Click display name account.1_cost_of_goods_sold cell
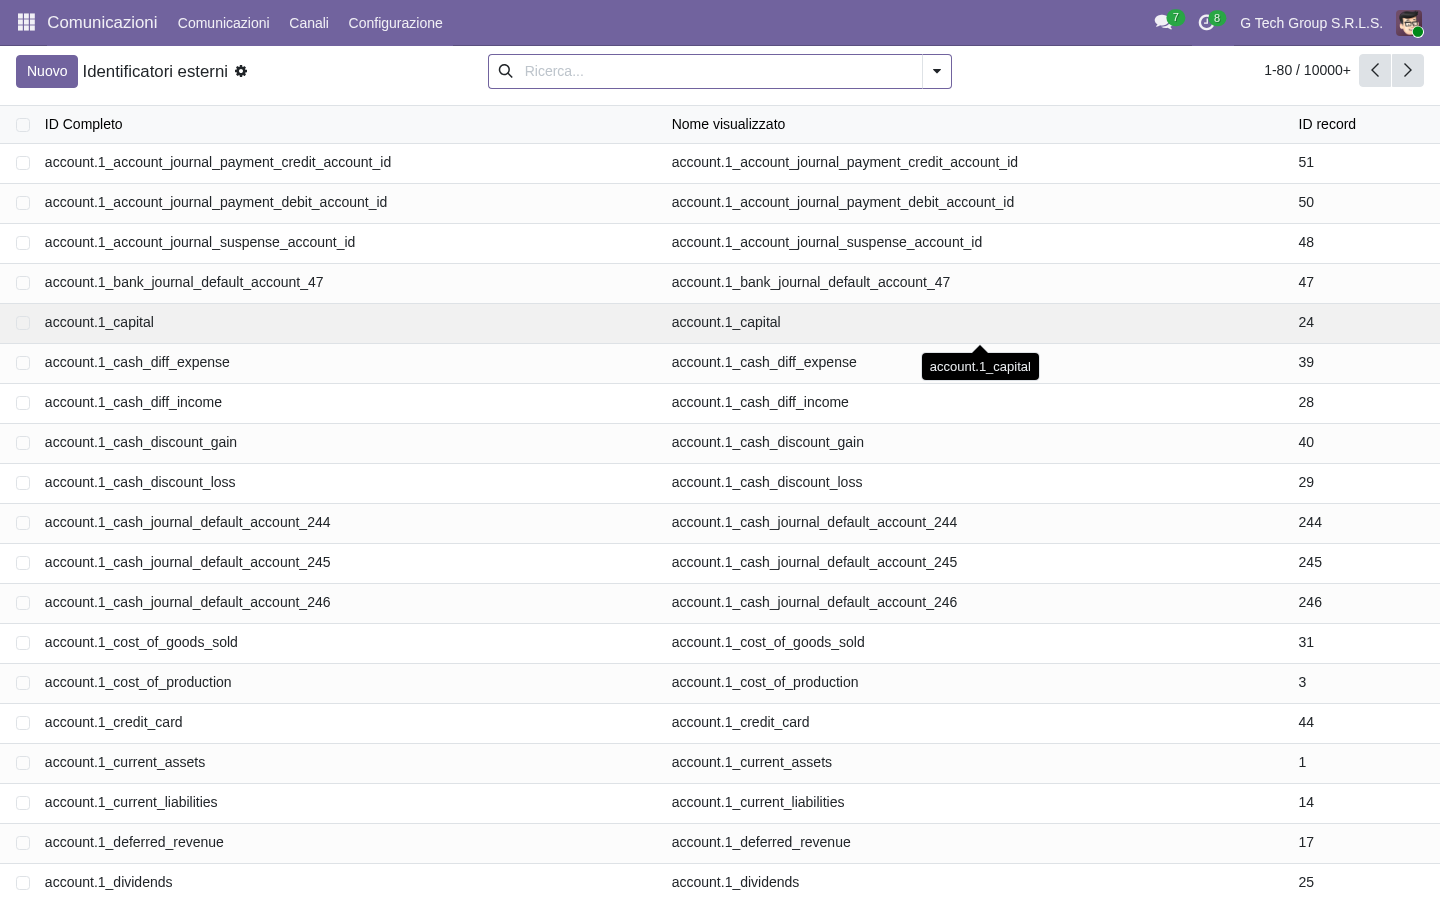Viewport: 1440px width, 900px height. pos(768,642)
